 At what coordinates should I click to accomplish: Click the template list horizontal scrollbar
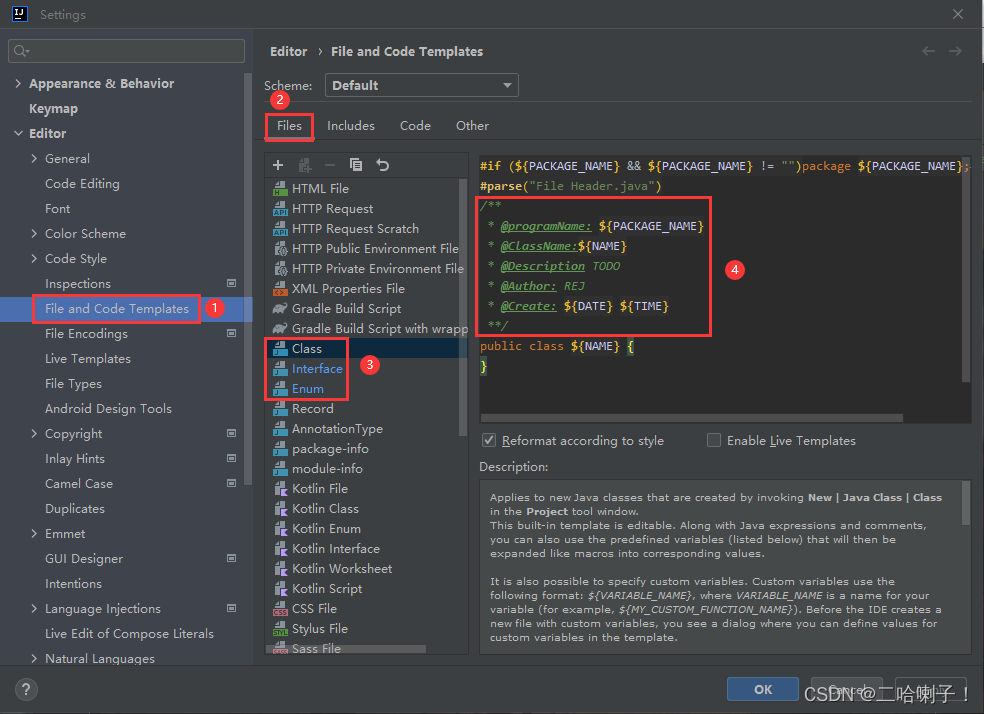346,649
